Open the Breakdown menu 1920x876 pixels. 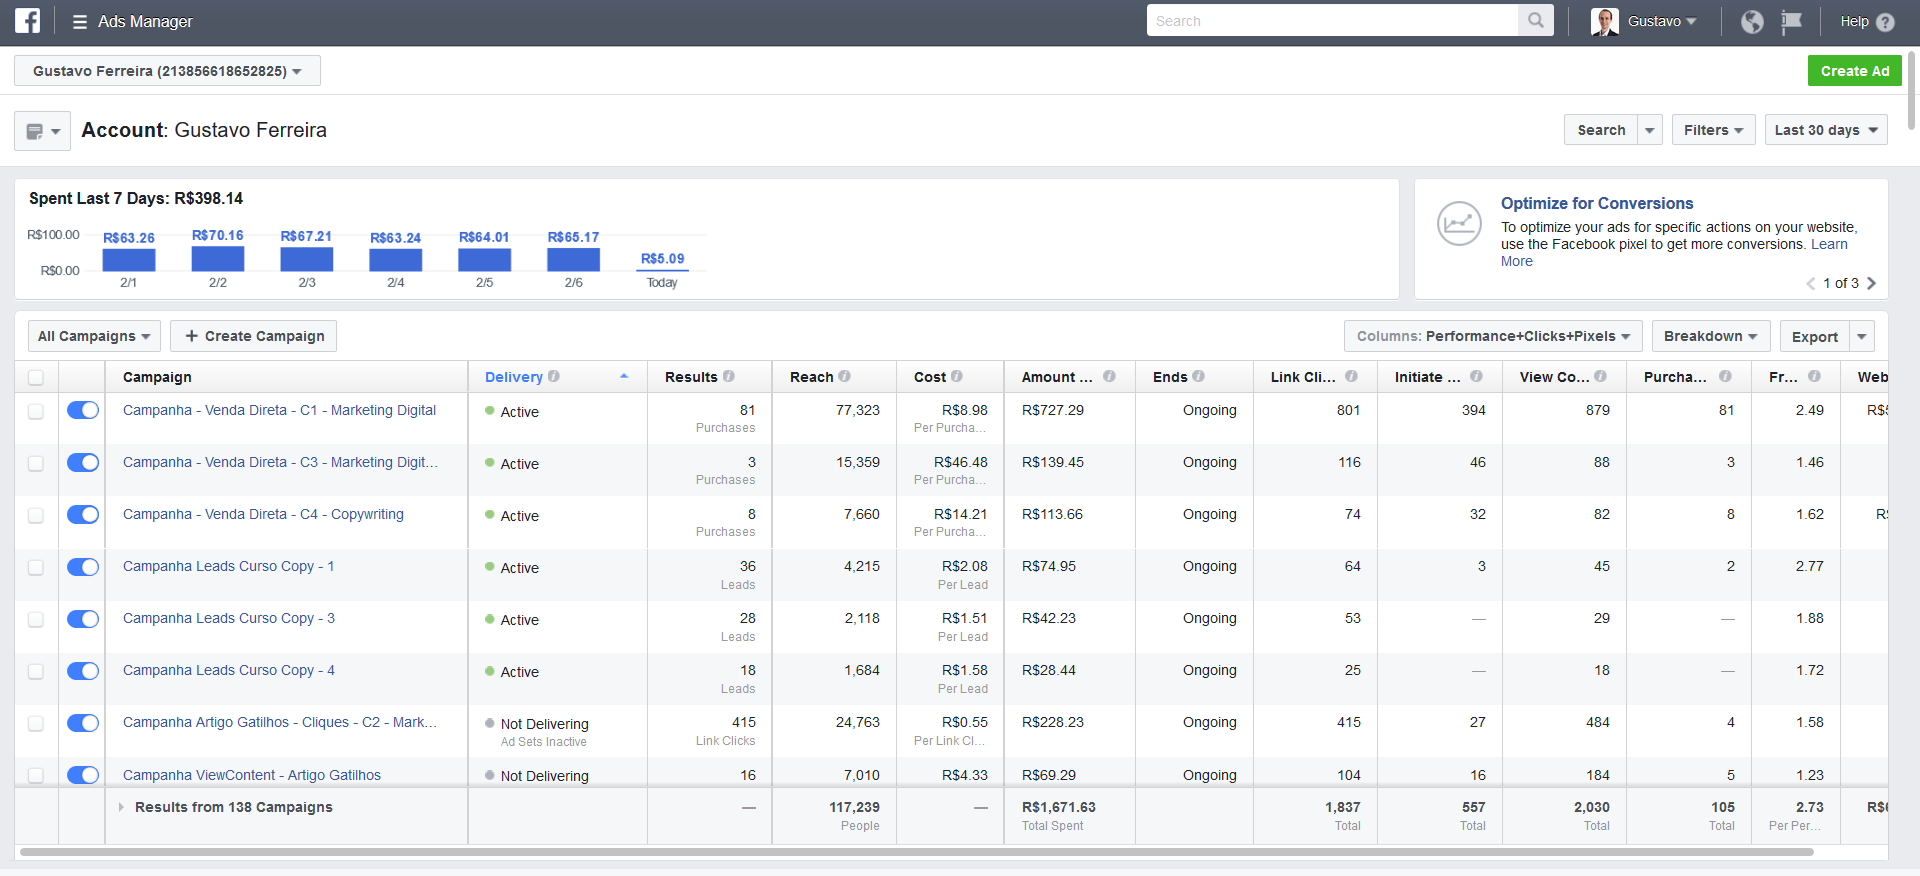[x=1710, y=336]
